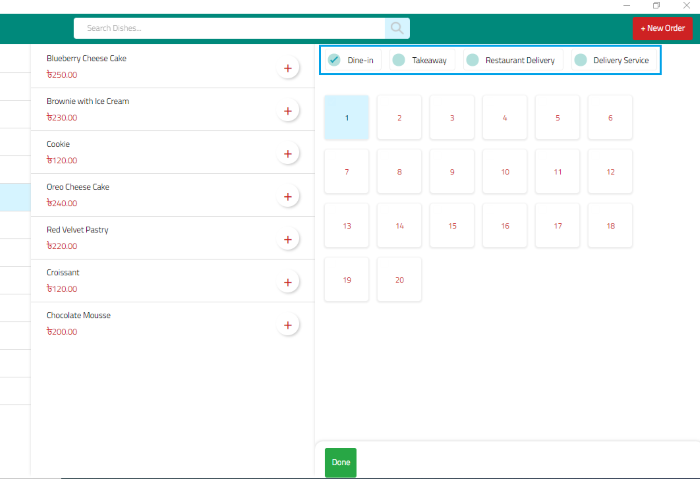Click the green Done button
Image resolution: width=700 pixels, height=479 pixels.
(x=340, y=462)
